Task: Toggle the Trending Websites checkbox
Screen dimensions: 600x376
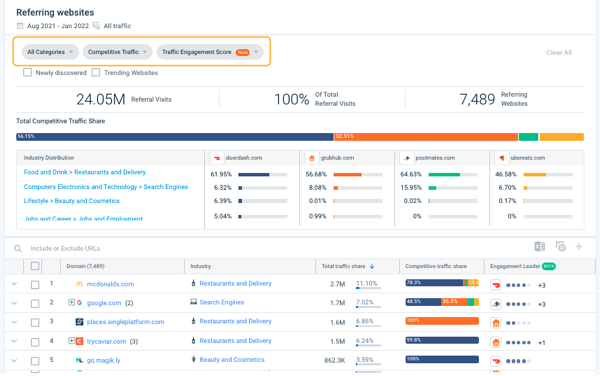Action: (96, 72)
